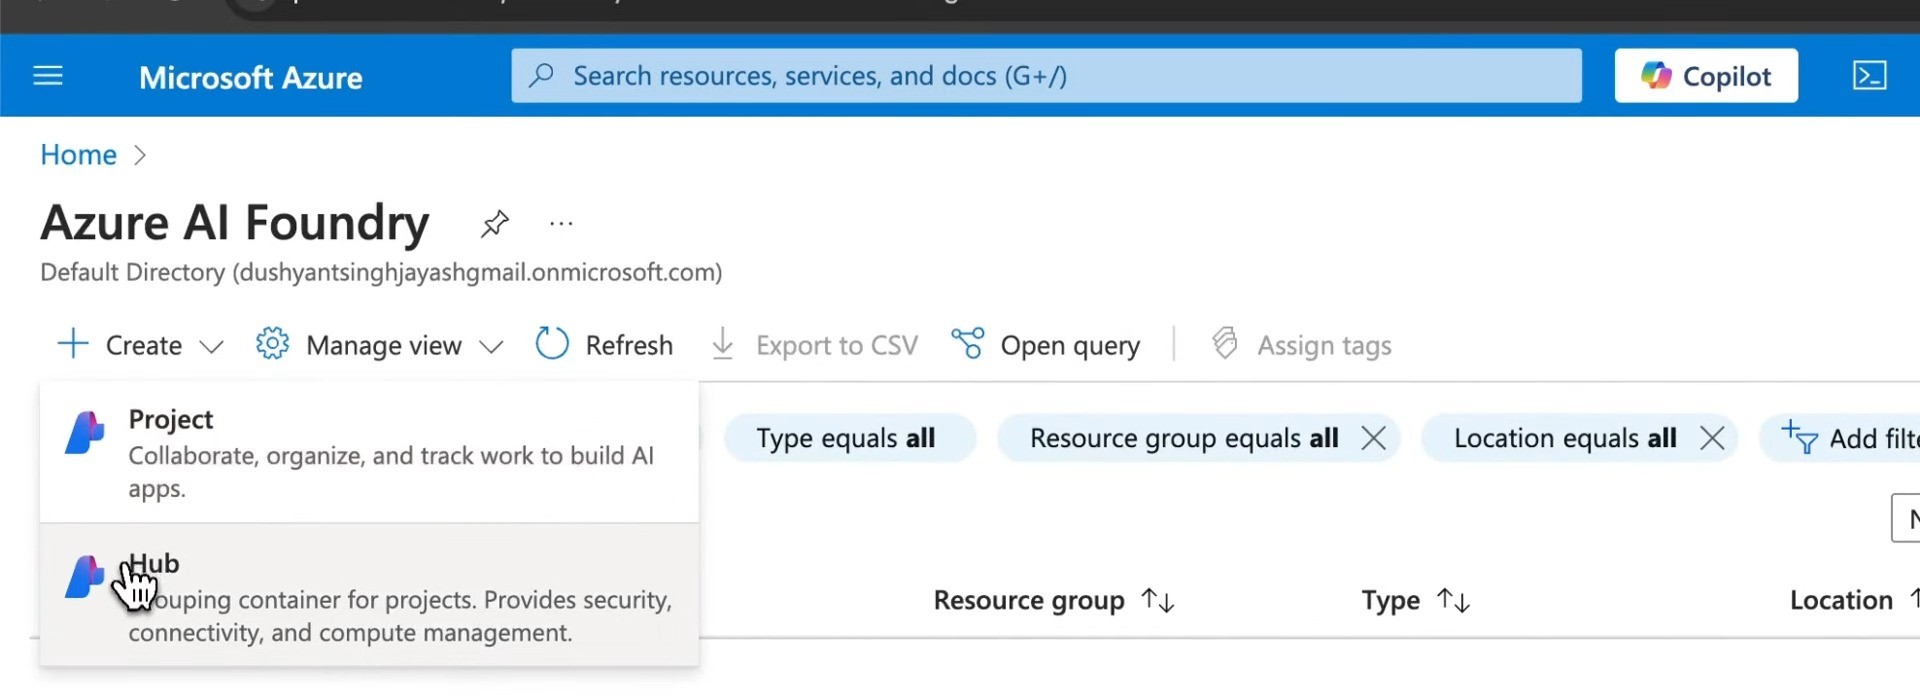The width and height of the screenshot is (1920, 699).
Task: Click the Add filter funnel icon
Action: (x=1800, y=437)
